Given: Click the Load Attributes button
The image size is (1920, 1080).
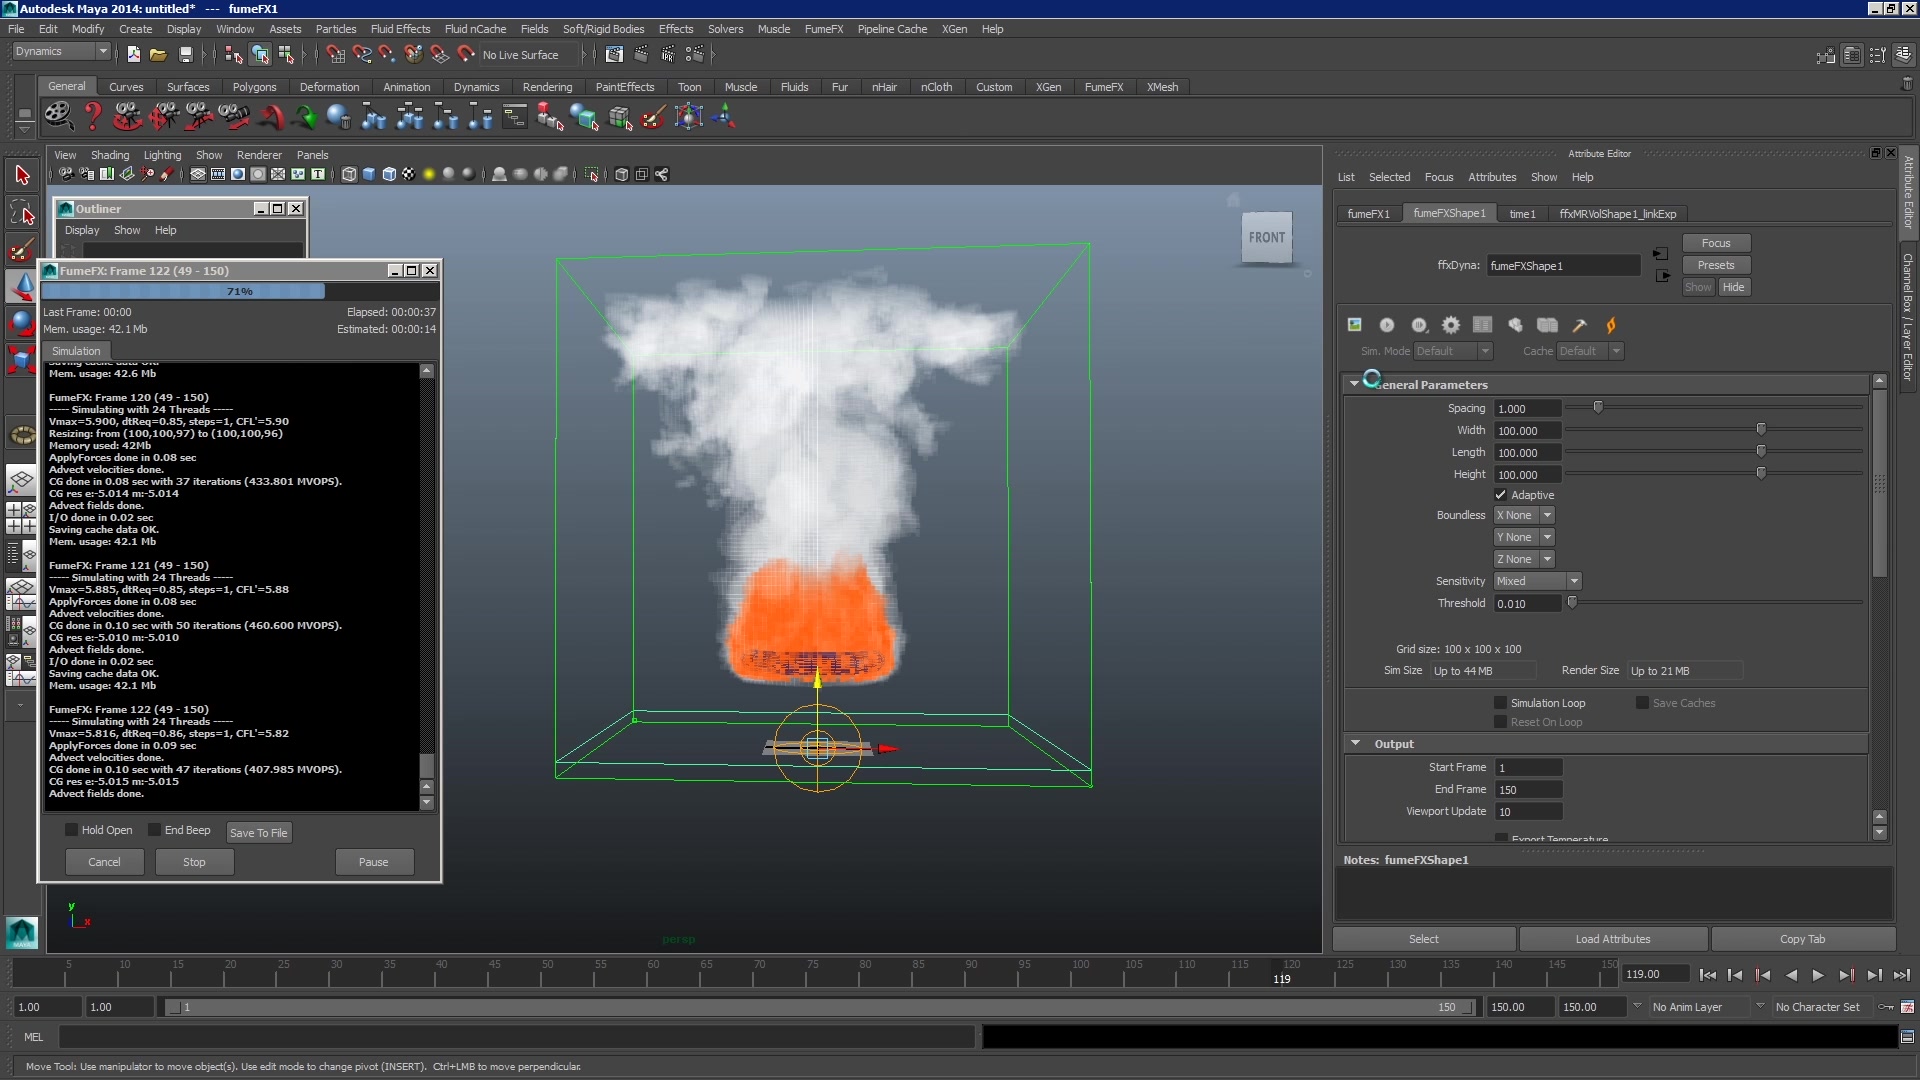Looking at the screenshot, I should coord(1611,938).
